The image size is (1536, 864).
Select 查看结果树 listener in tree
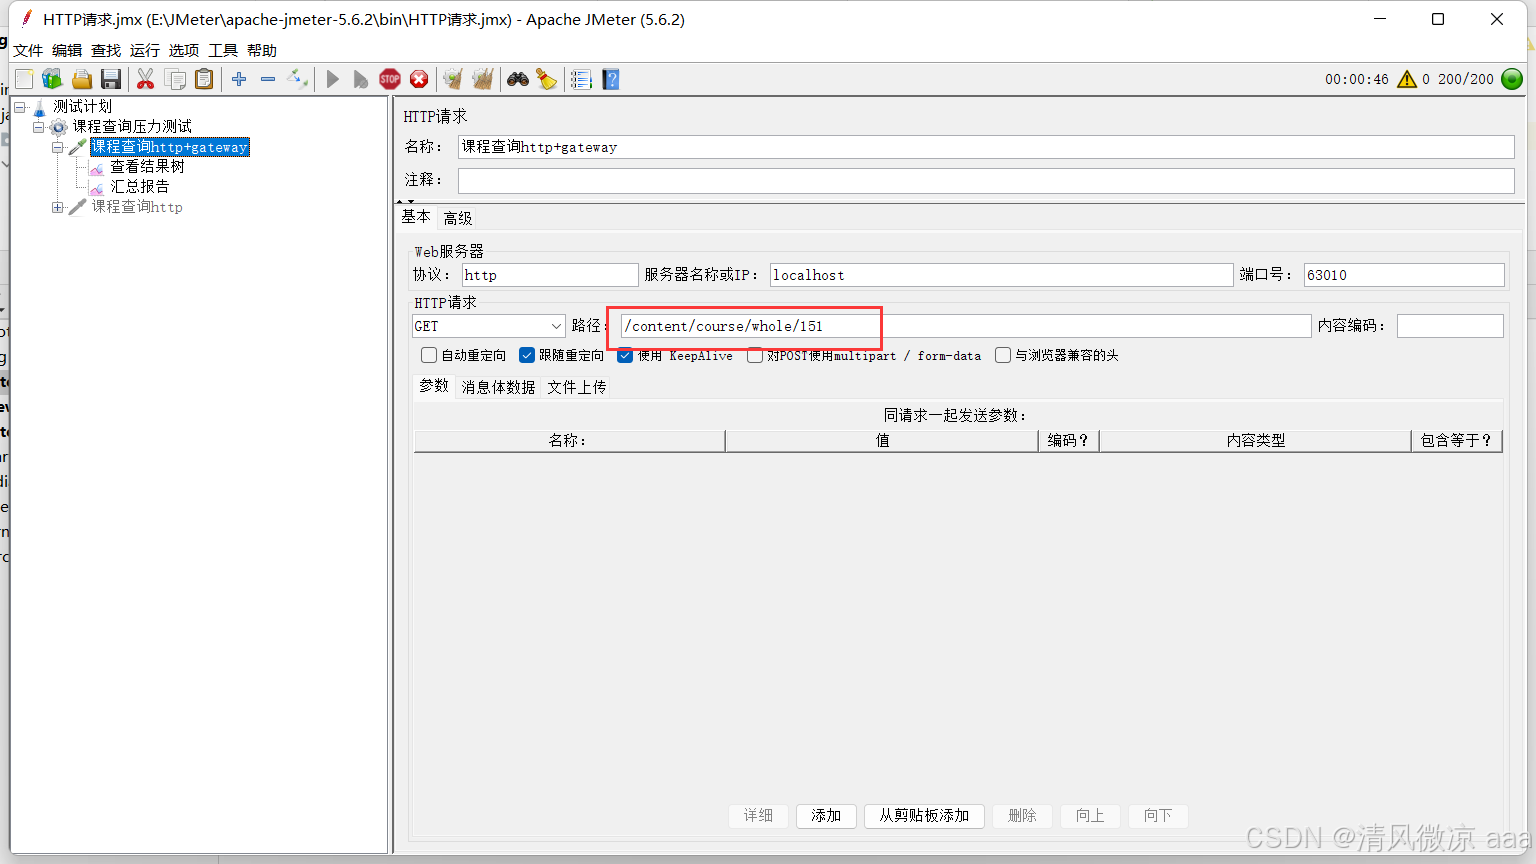pyautogui.click(x=147, y=167)
